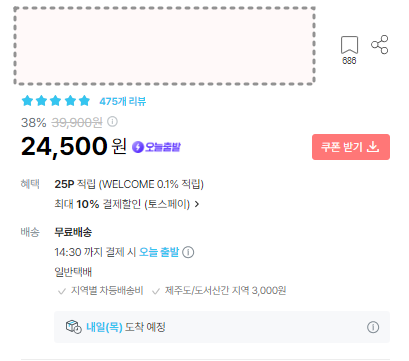This screenshot has width=409, height=361.
Task: Expand the 토스페이 discount chevron
Action: [197, 204]
